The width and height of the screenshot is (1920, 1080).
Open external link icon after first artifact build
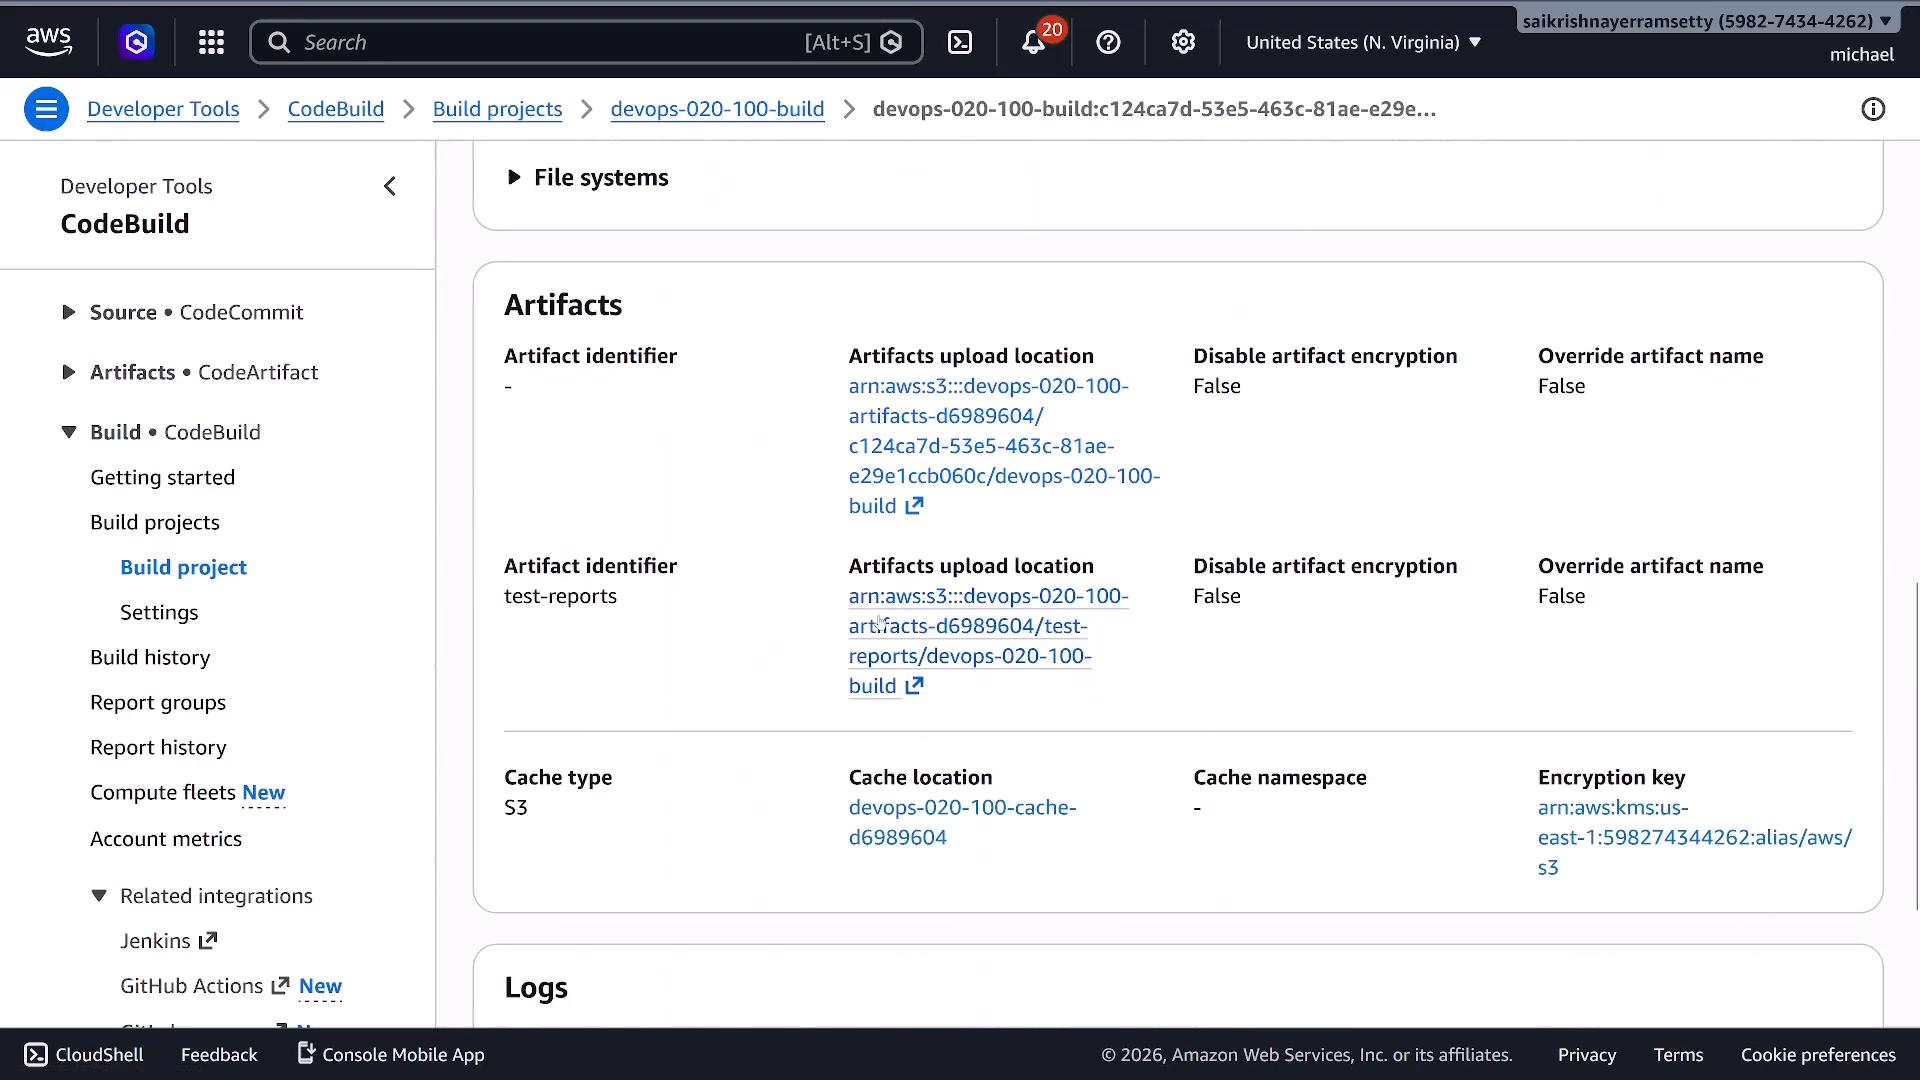(x=914, y=506)
